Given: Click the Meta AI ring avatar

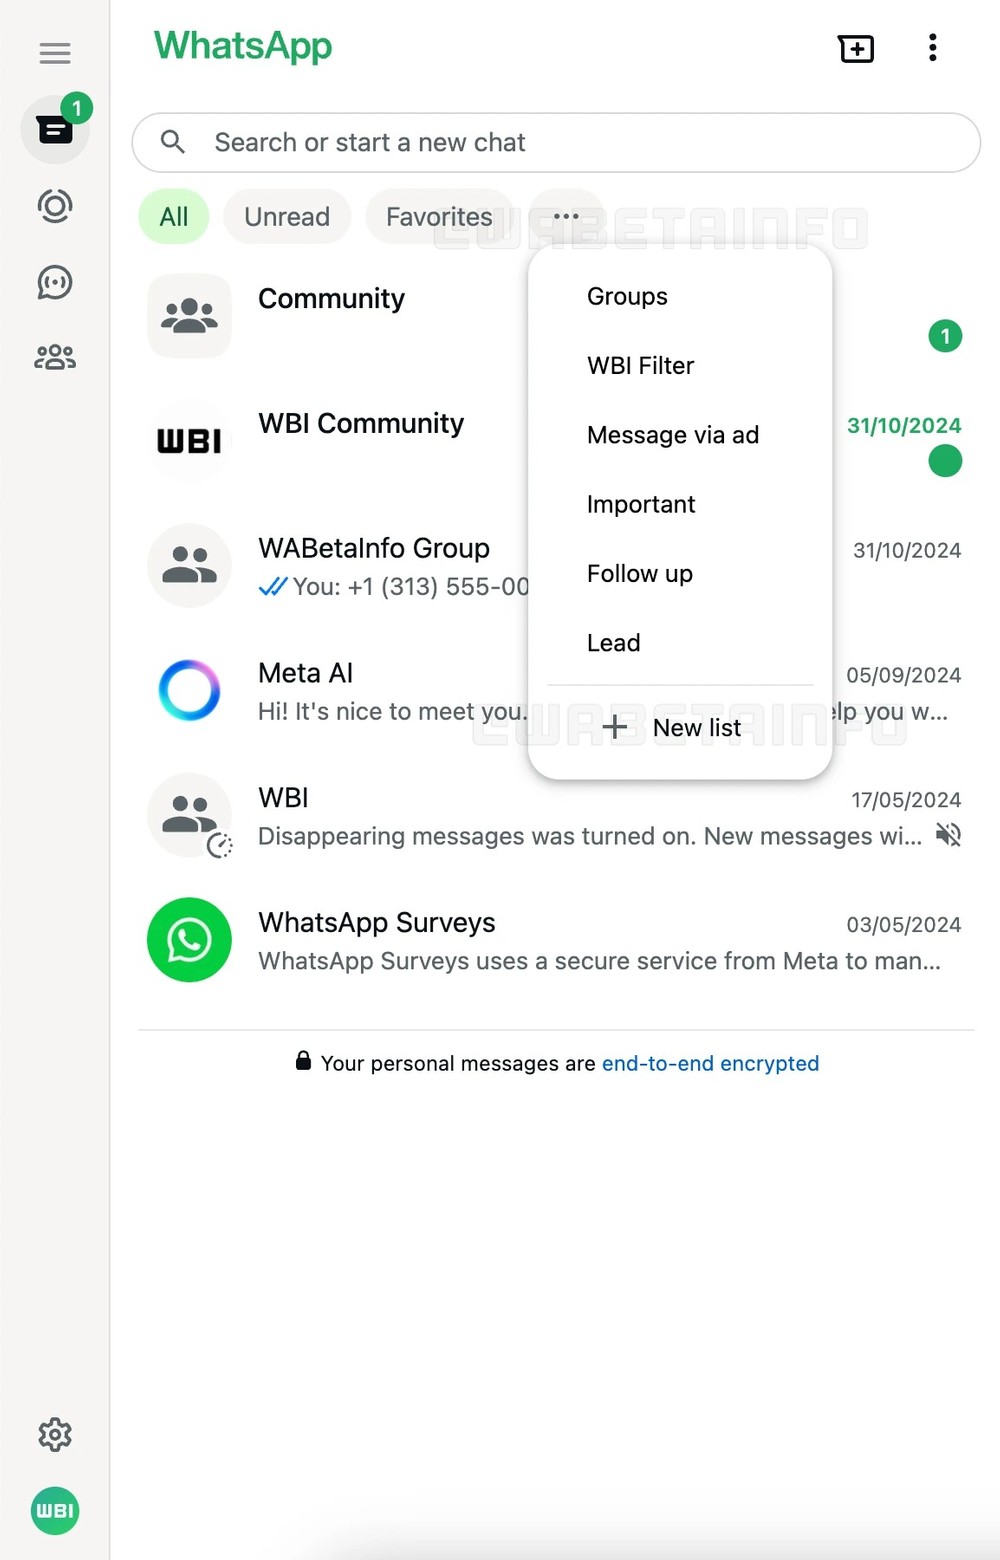Looking at the screenshot, I should [189, 690].
